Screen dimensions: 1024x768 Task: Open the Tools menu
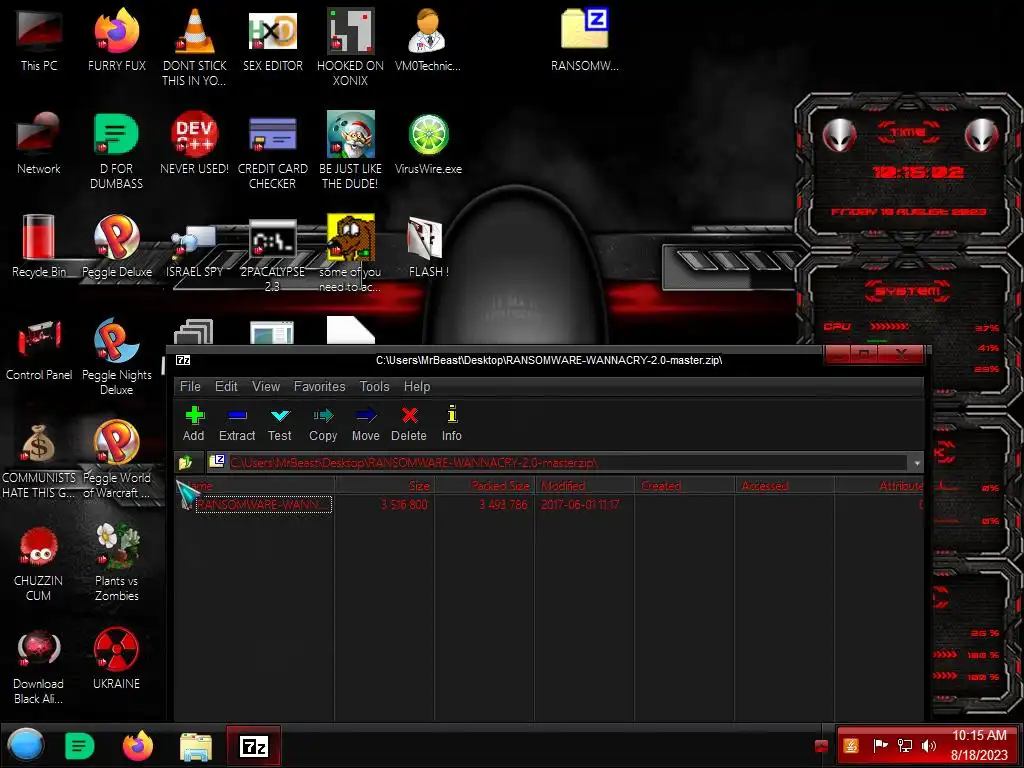pyautogui.click(x=374, y=387)
